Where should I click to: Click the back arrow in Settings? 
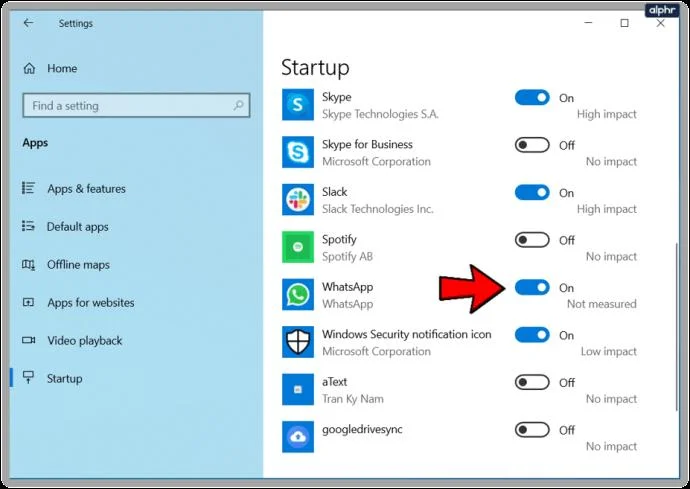click(28, 23)
